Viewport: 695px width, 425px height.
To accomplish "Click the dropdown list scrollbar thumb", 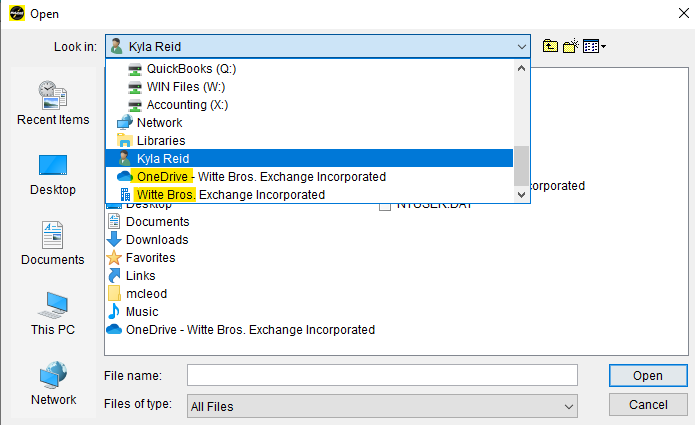I will coord(521,166).
